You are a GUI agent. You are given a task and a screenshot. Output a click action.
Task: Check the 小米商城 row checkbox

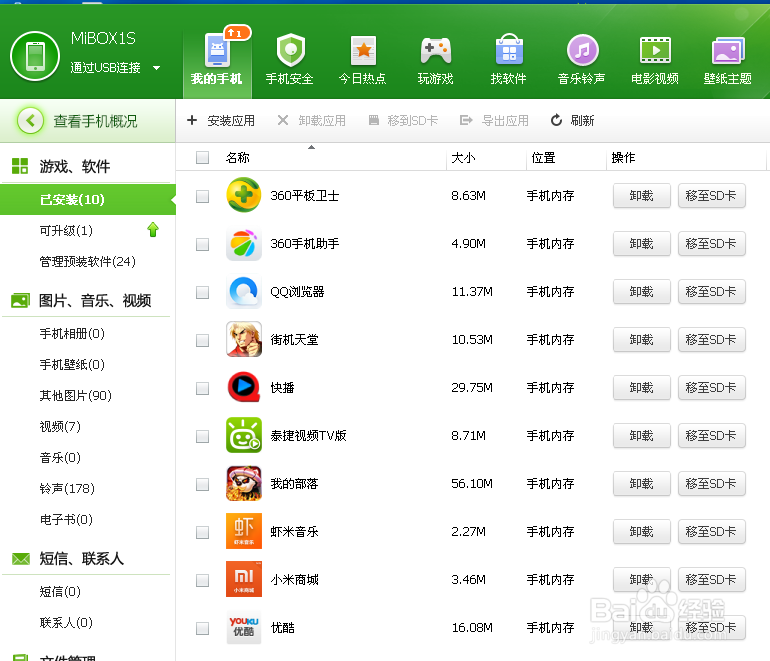[x=202, y=580]
